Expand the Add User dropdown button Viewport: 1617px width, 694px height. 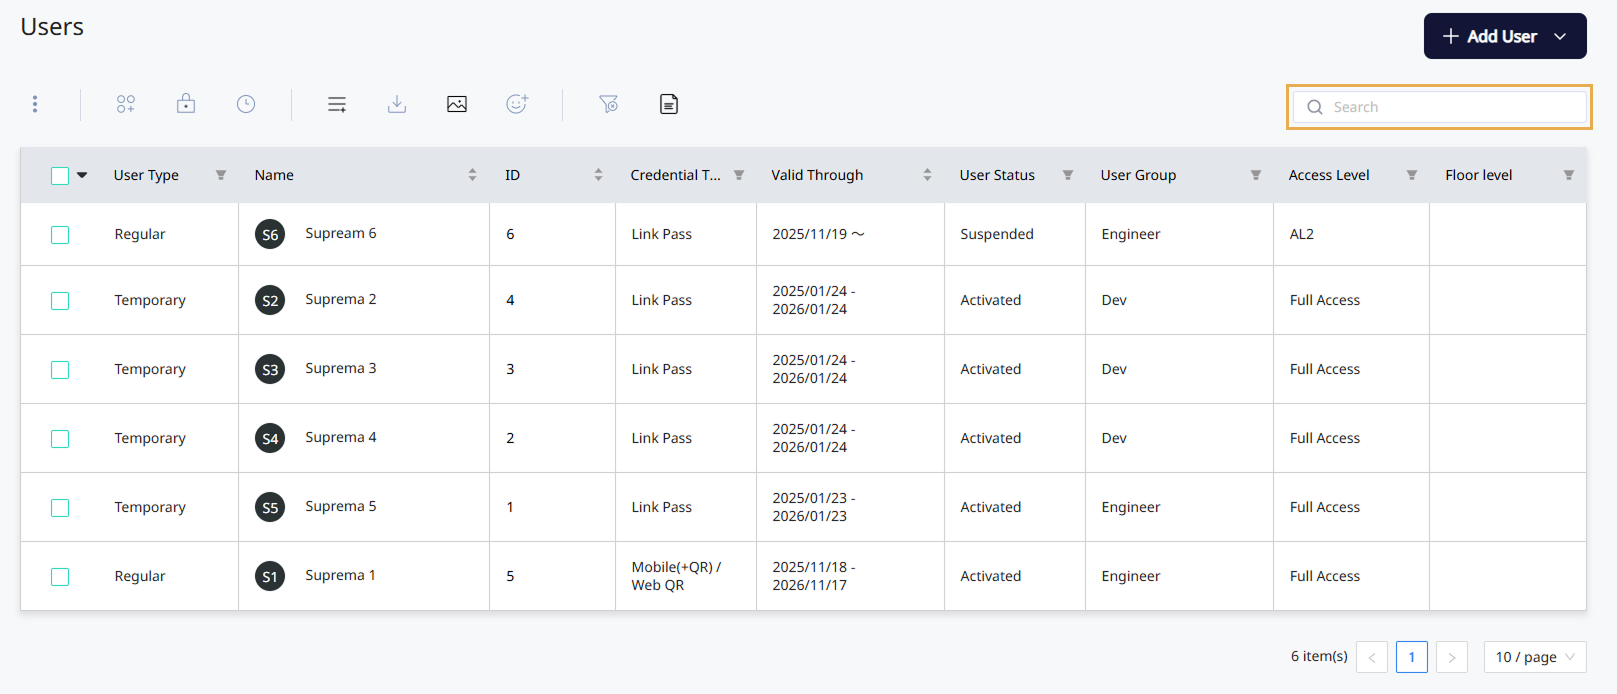point(1559,37)
